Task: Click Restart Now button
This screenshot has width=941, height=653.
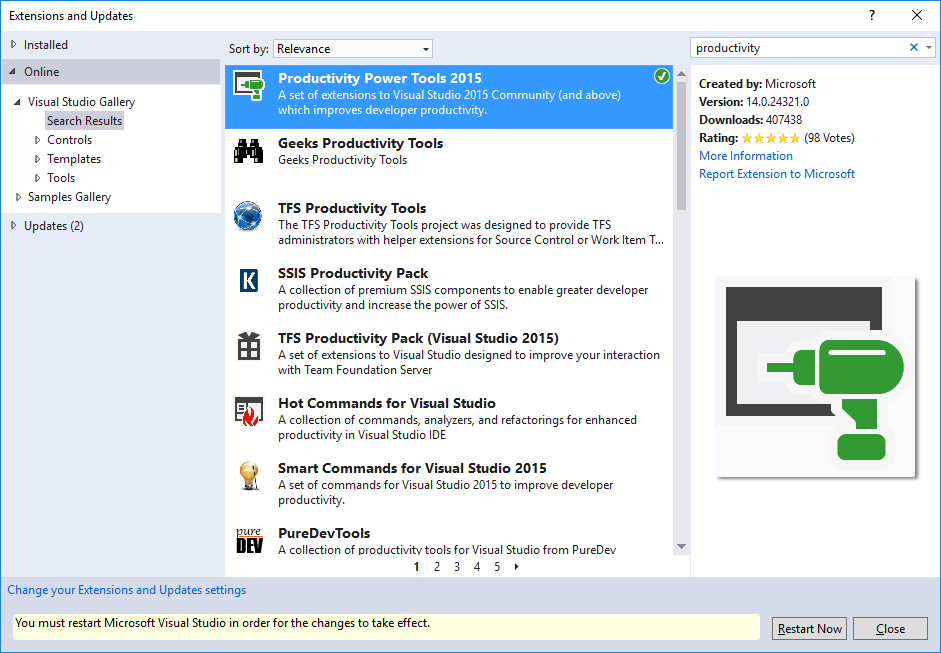Action: [809, 628]
